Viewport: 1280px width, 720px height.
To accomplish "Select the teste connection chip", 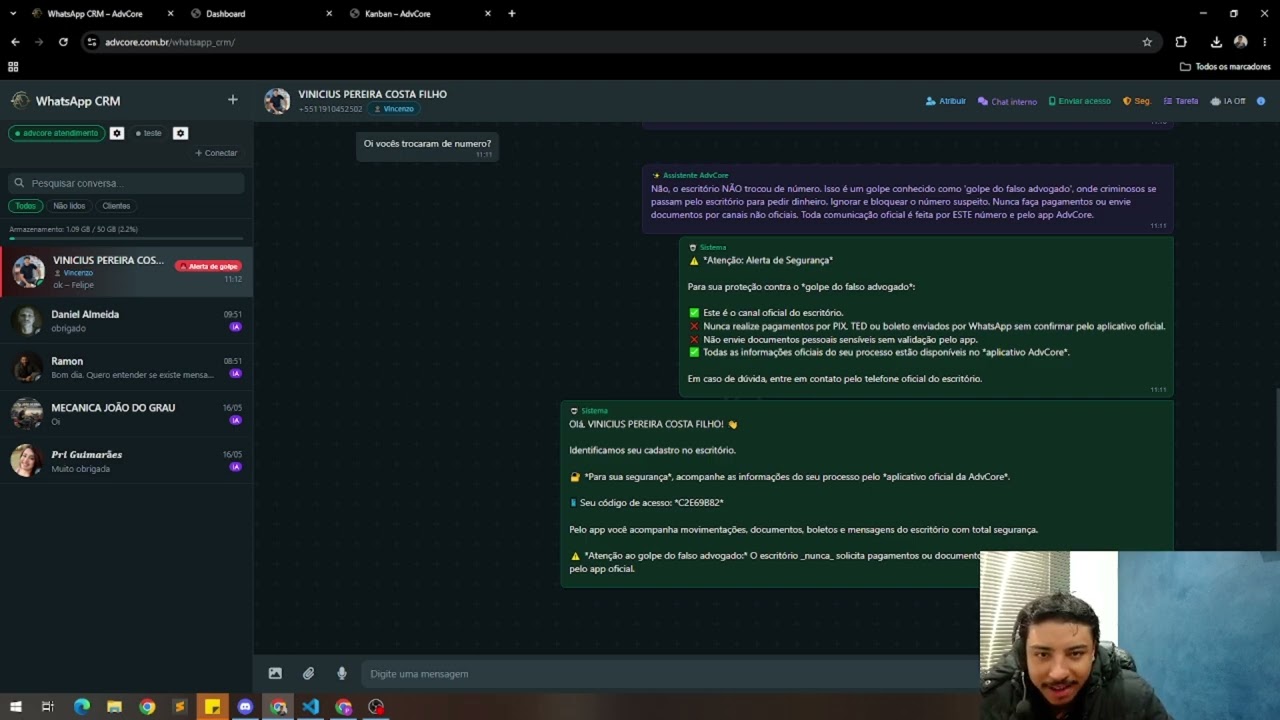I will tap(148, 133).
